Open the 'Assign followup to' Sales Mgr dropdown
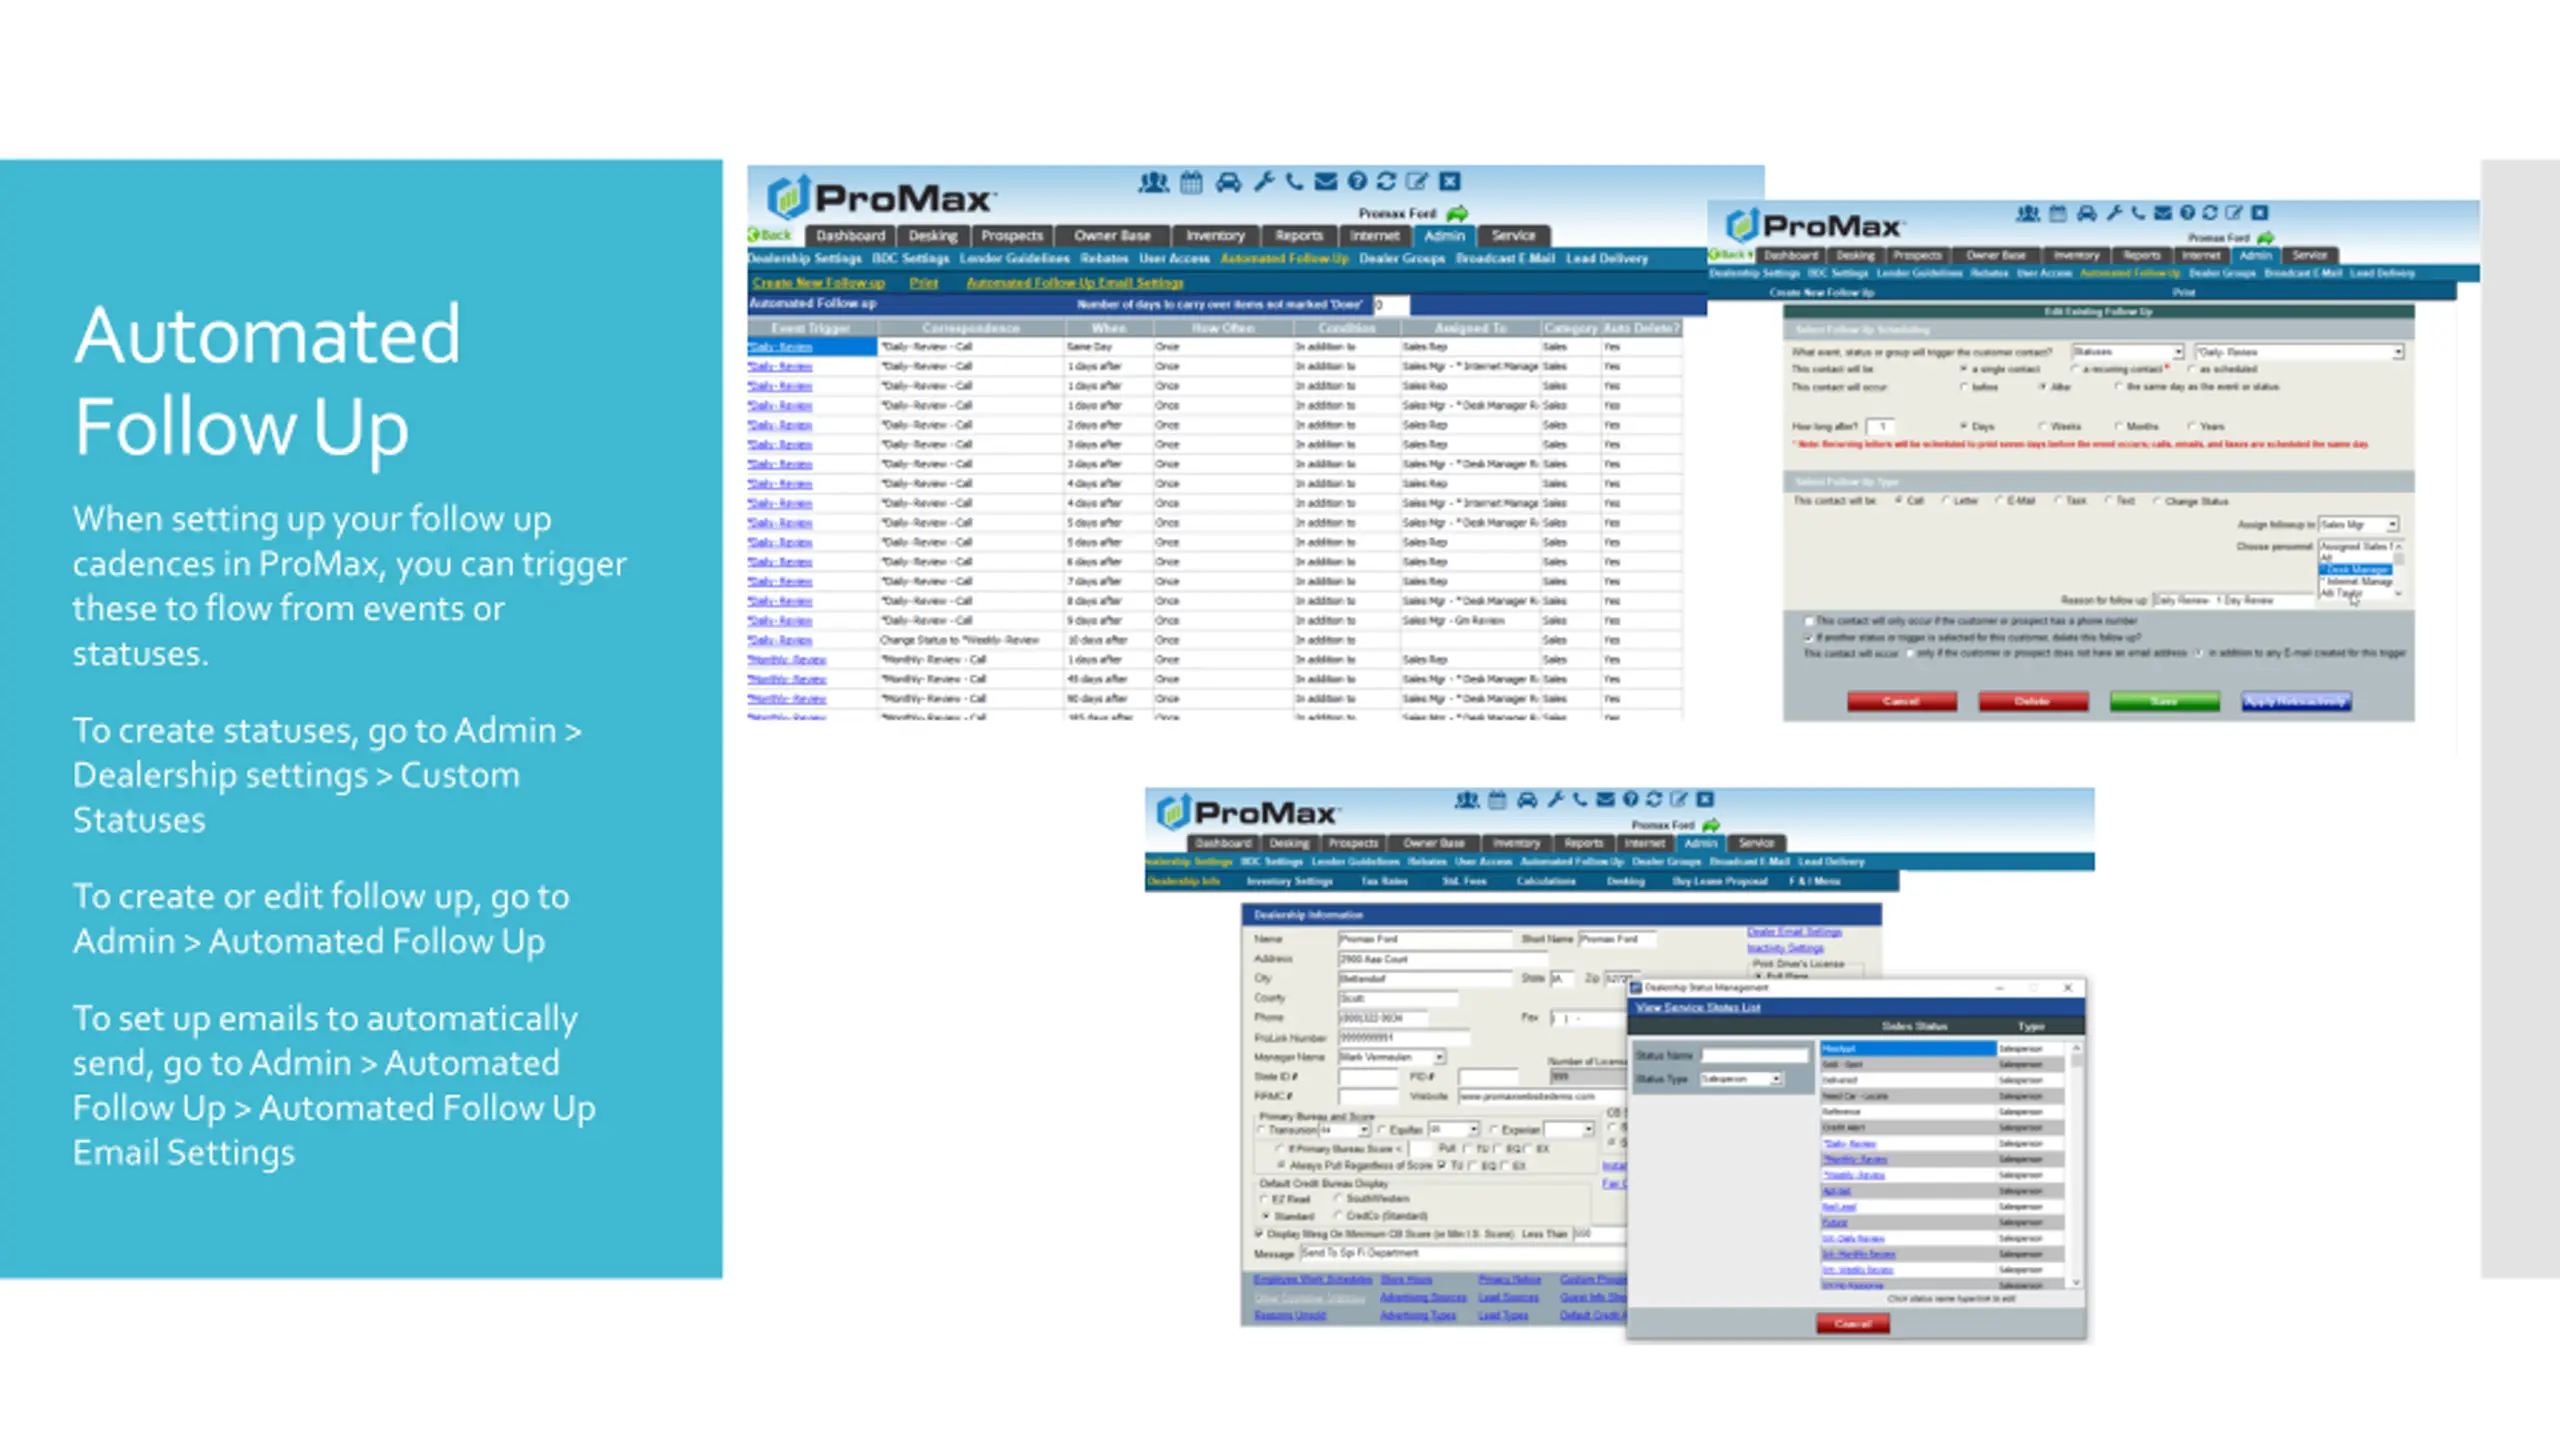2560x1440 pixels. (x=2359, y=525)
